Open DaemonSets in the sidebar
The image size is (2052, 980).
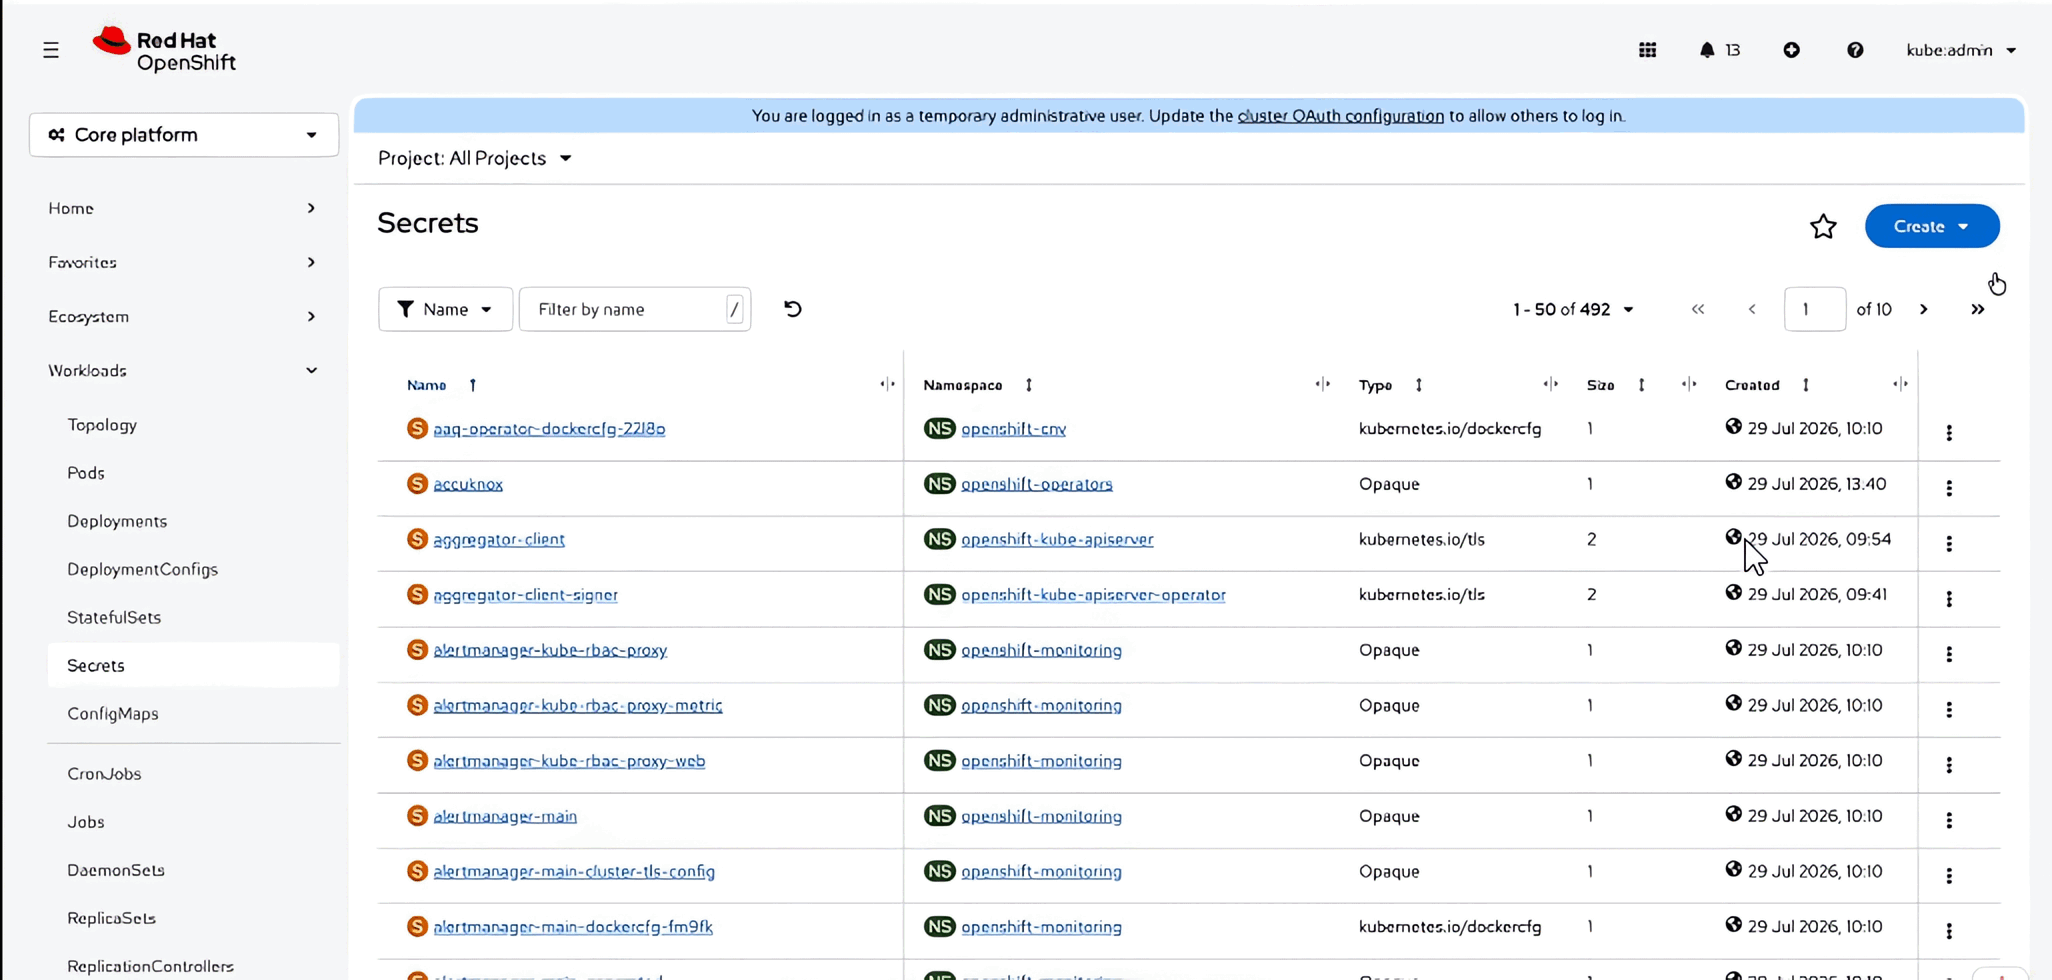[116, 870]
